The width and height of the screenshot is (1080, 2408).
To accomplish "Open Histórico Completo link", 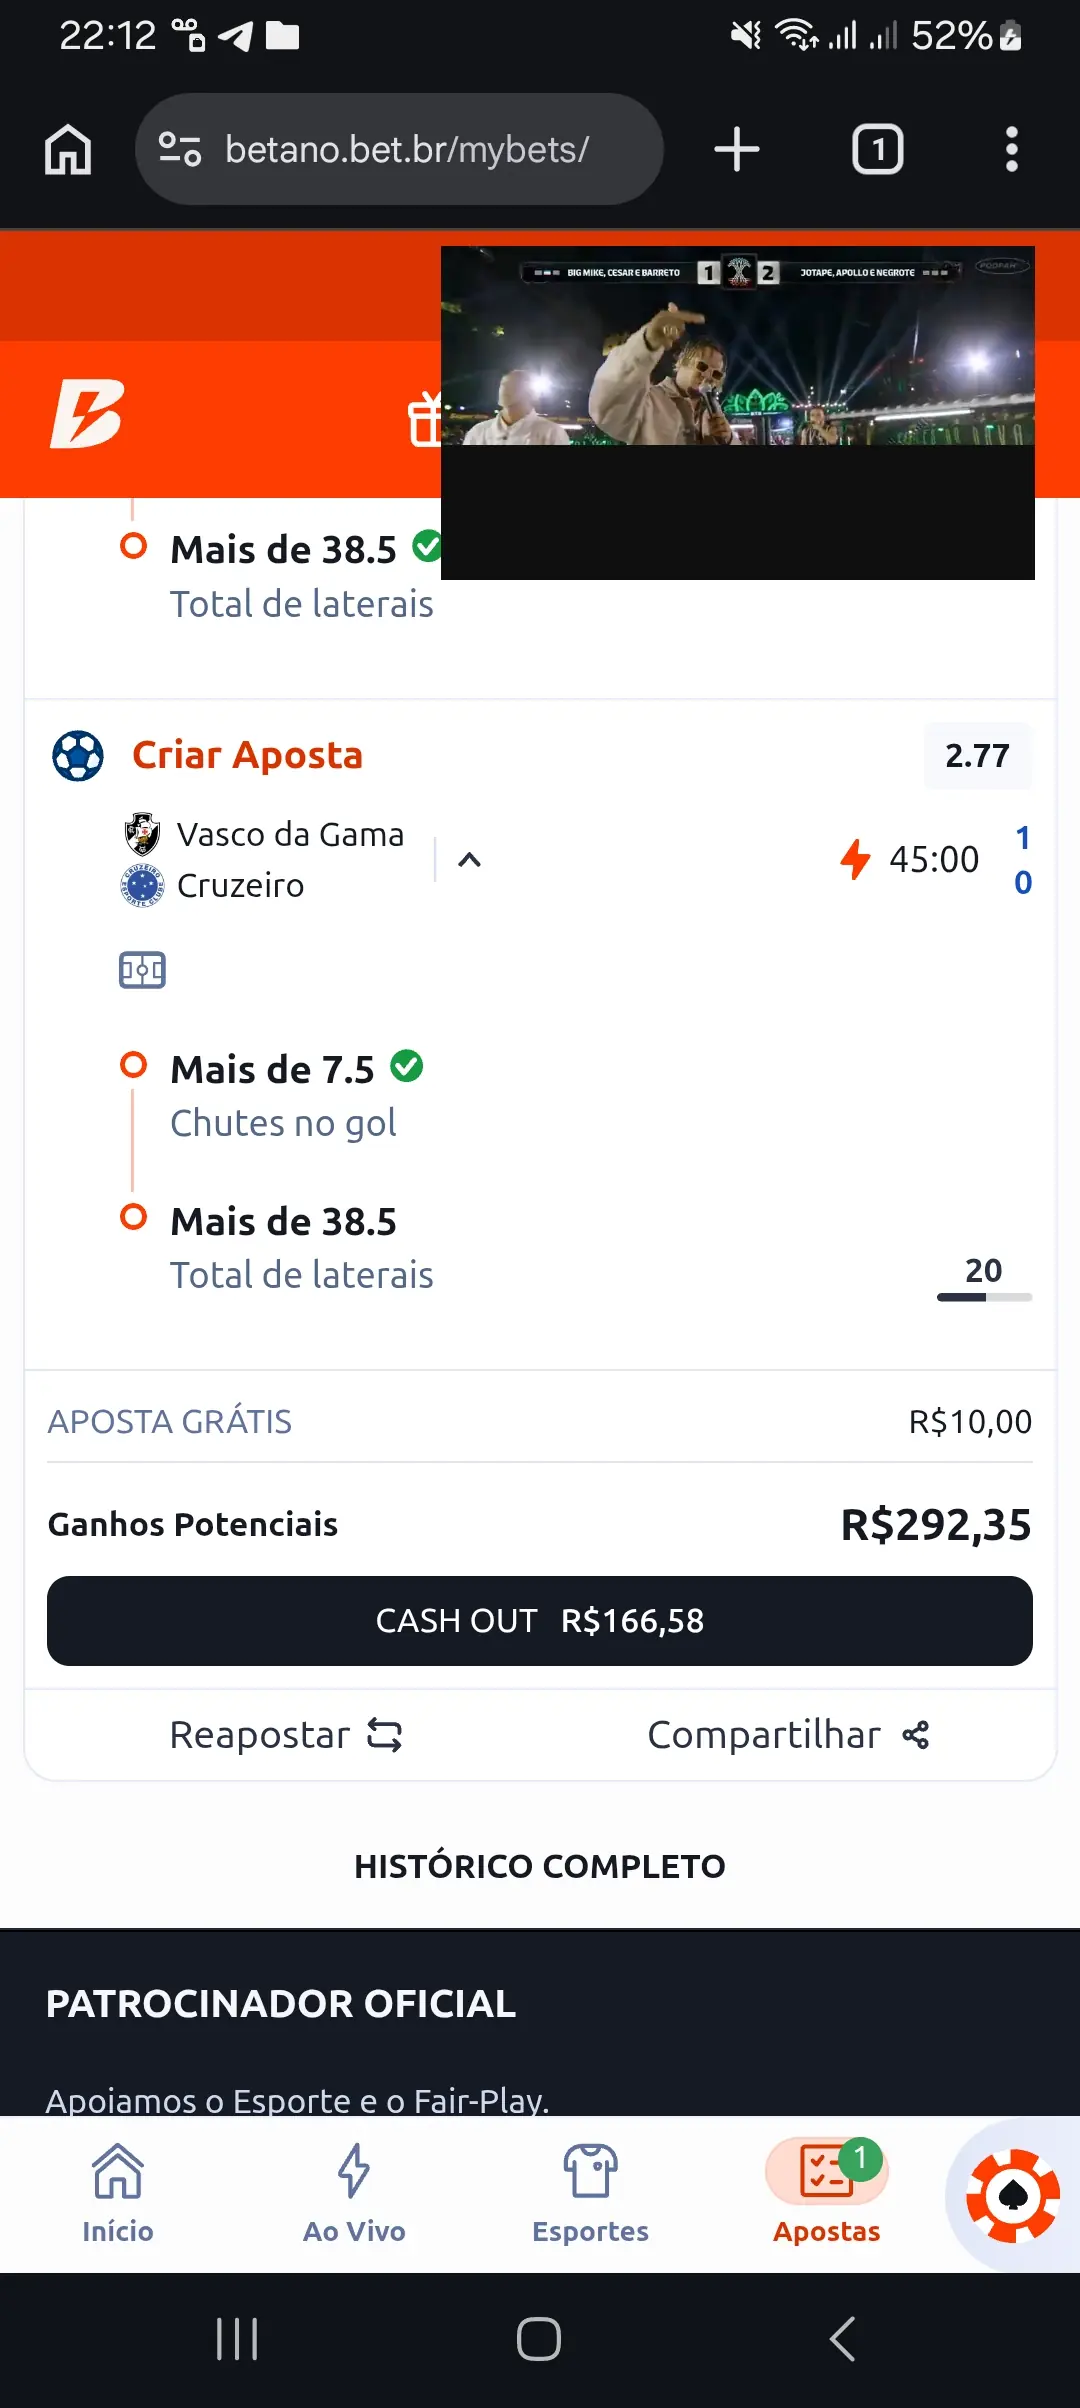I will click(x=540, y=1866).
